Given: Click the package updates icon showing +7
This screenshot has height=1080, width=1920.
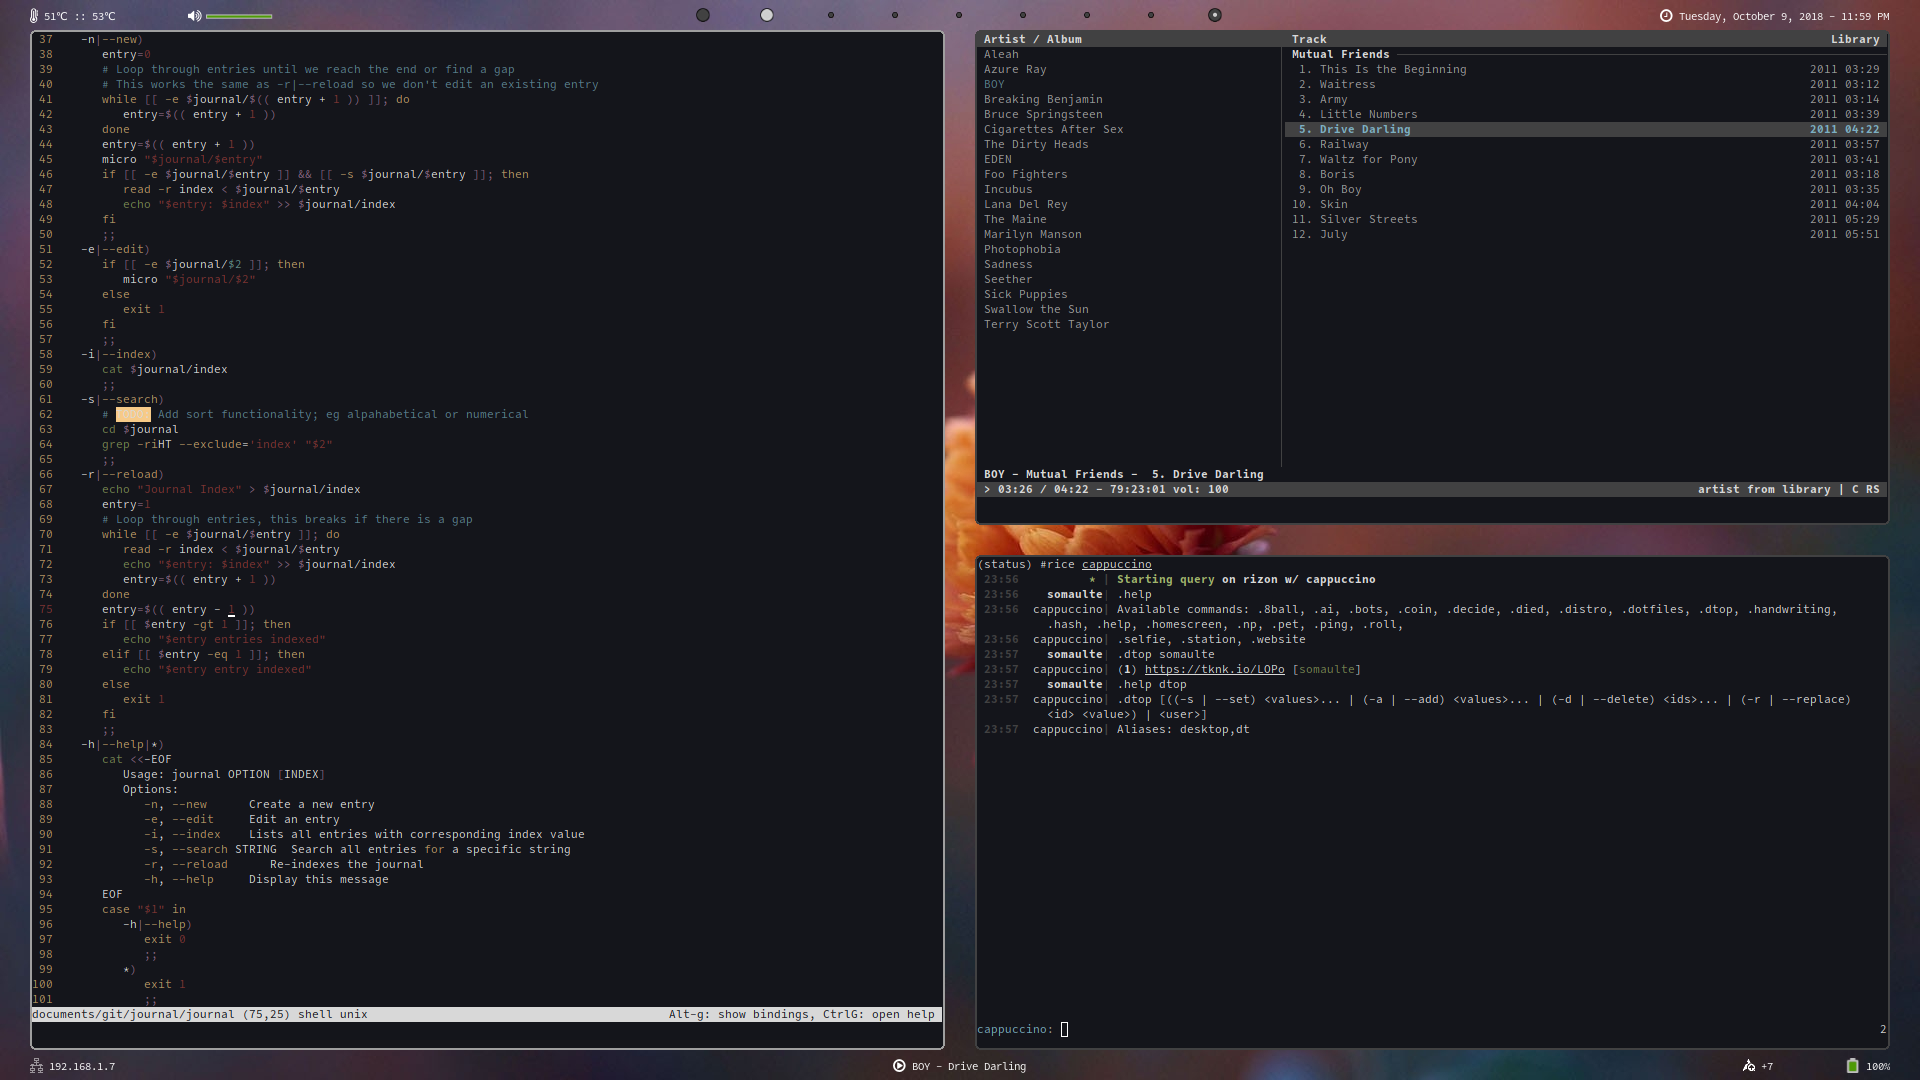Looking at the screenshot, I should pyautogui.click(x=1749, y=1066).
